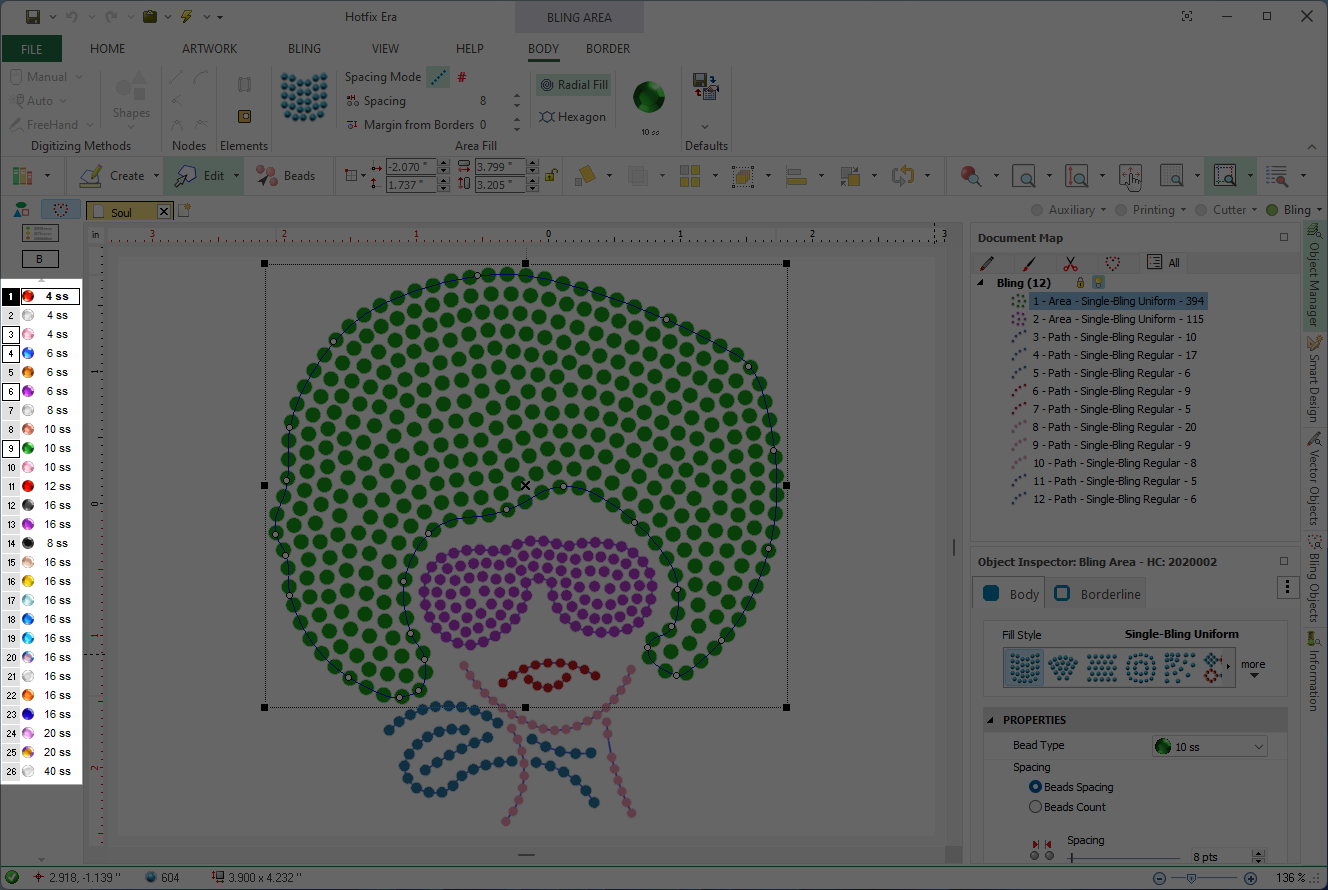Image resolution: width=1328 pixels, height=890 pixels.
Task: Switch to the ARTWORK ribbon tab
Action: click(210, 48)
